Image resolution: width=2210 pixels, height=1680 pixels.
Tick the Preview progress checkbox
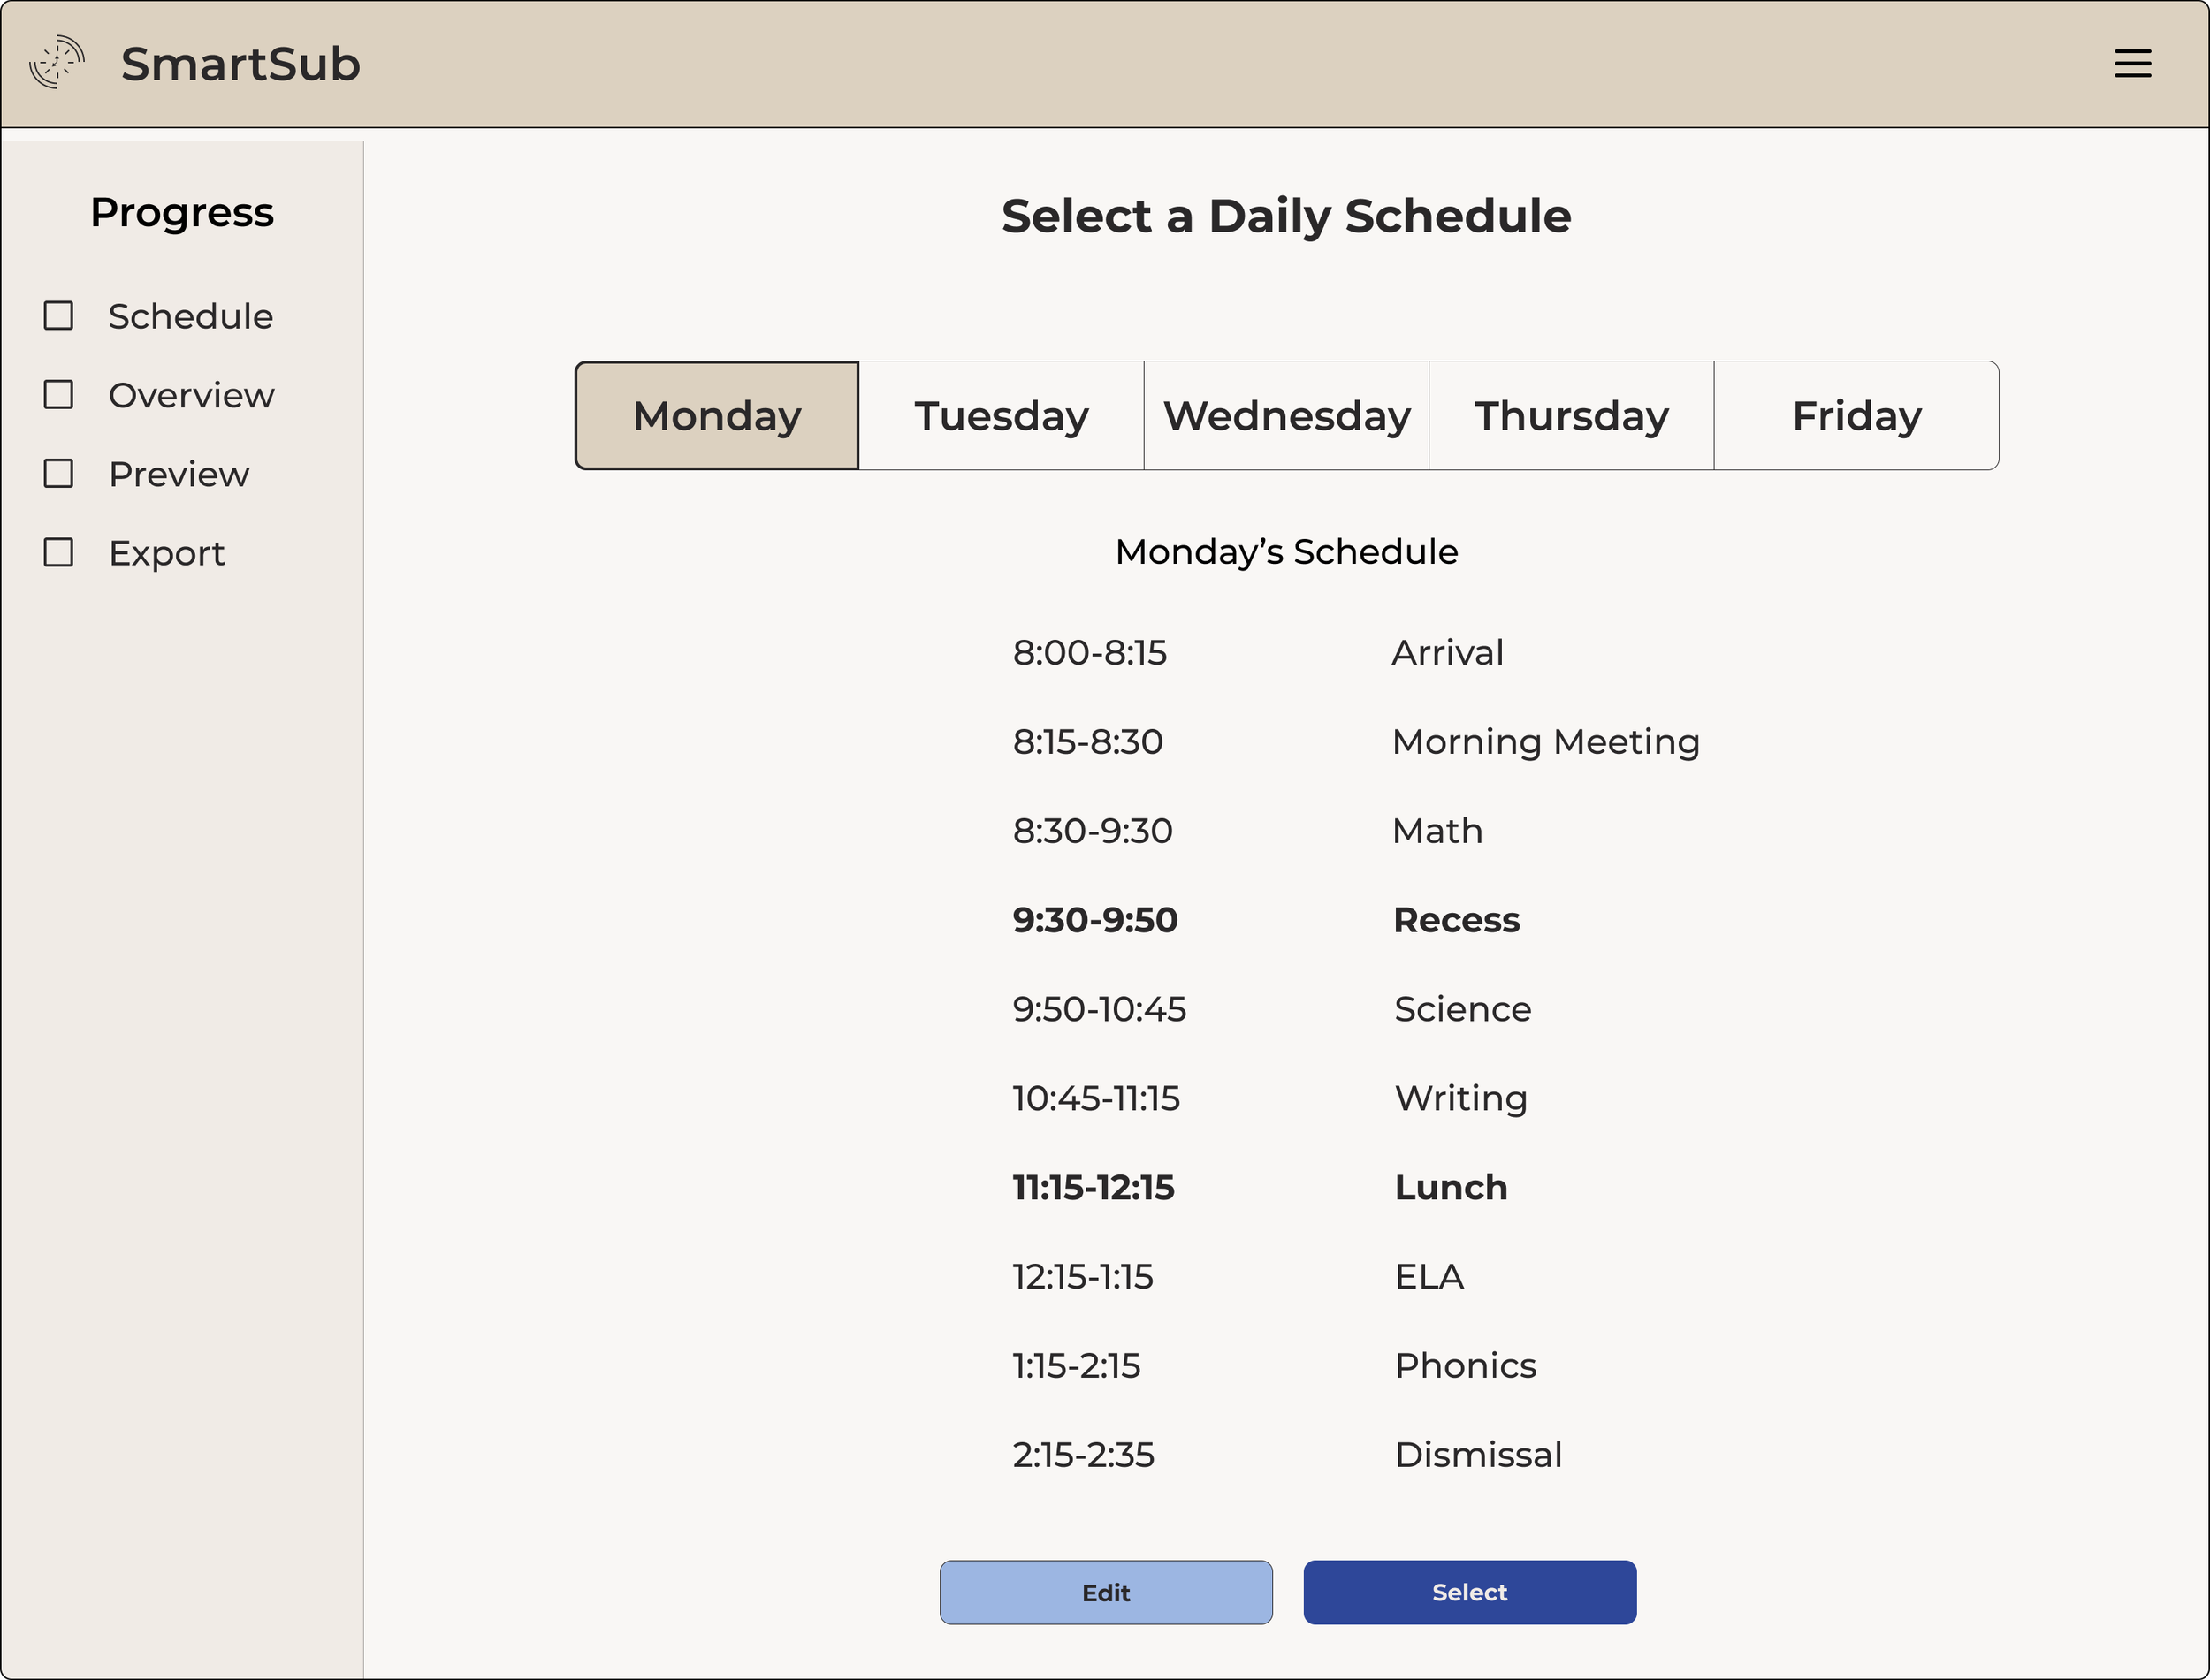58,474
